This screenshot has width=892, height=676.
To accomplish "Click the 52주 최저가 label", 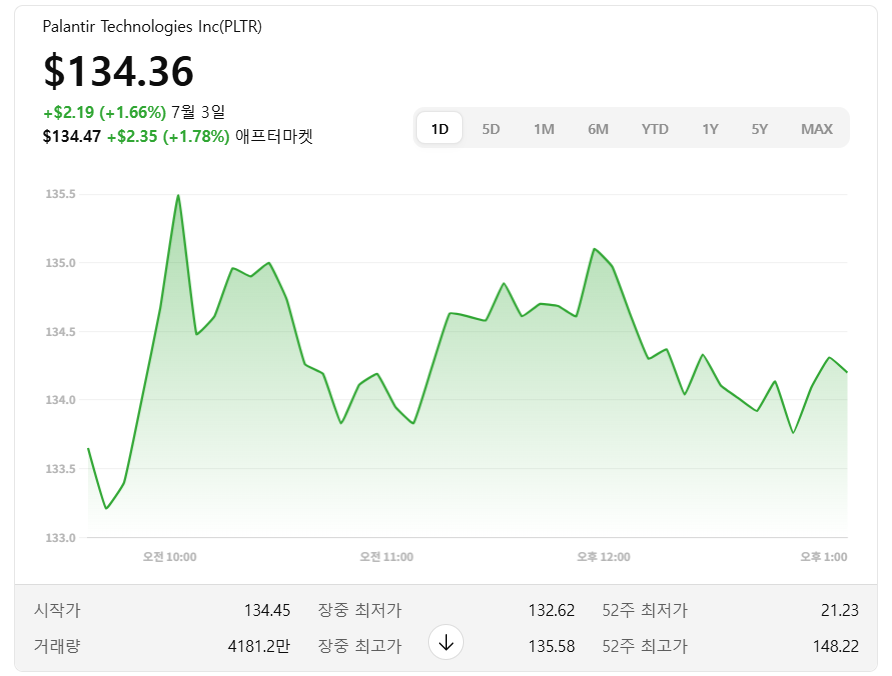I will pyautogui.click(x=645, y=610).
